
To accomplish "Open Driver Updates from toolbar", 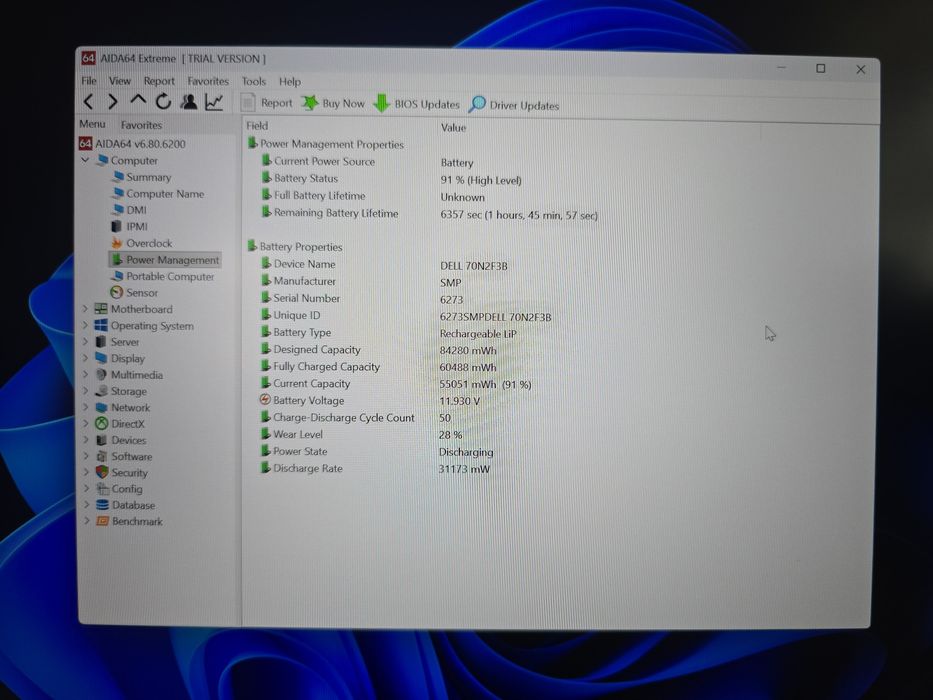I will [514, 105].
